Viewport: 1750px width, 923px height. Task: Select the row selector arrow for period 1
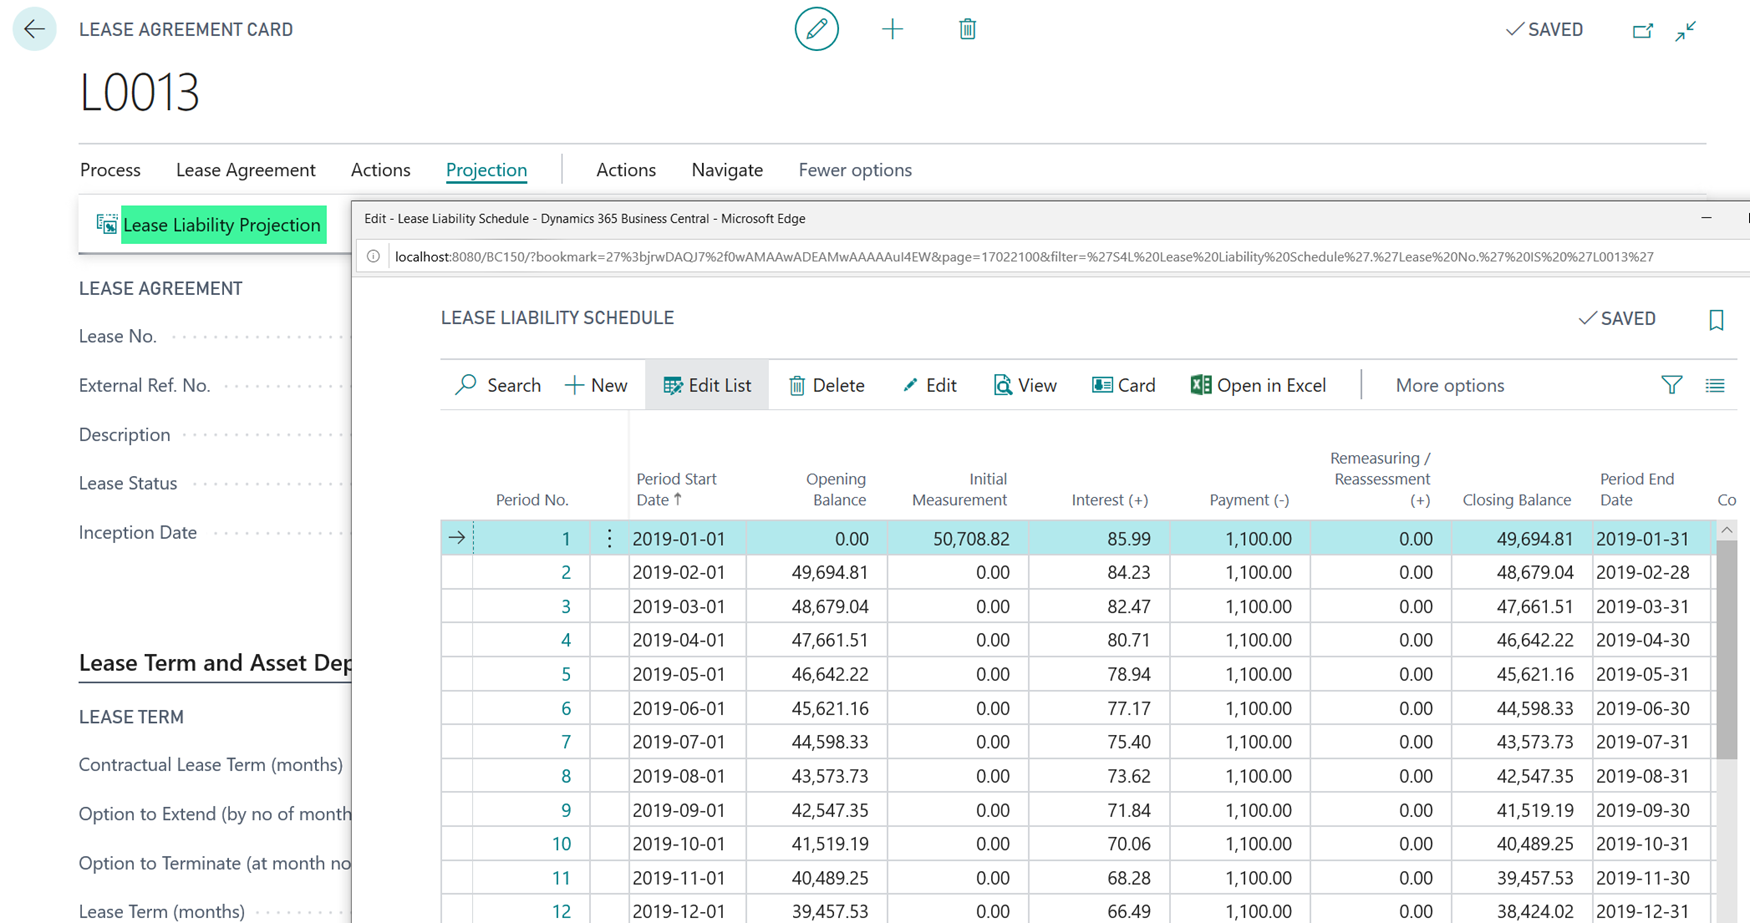point(457,538)
